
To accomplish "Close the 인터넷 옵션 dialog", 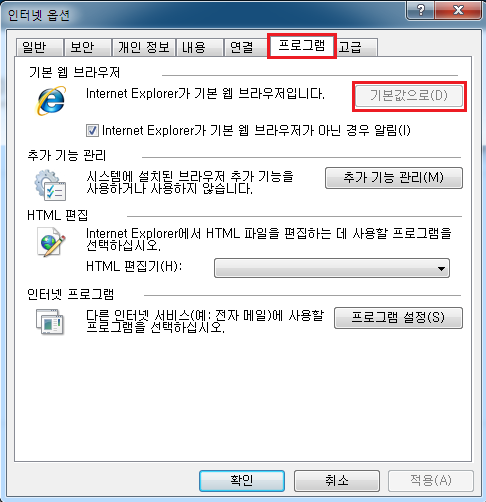I will pos(458,10).
